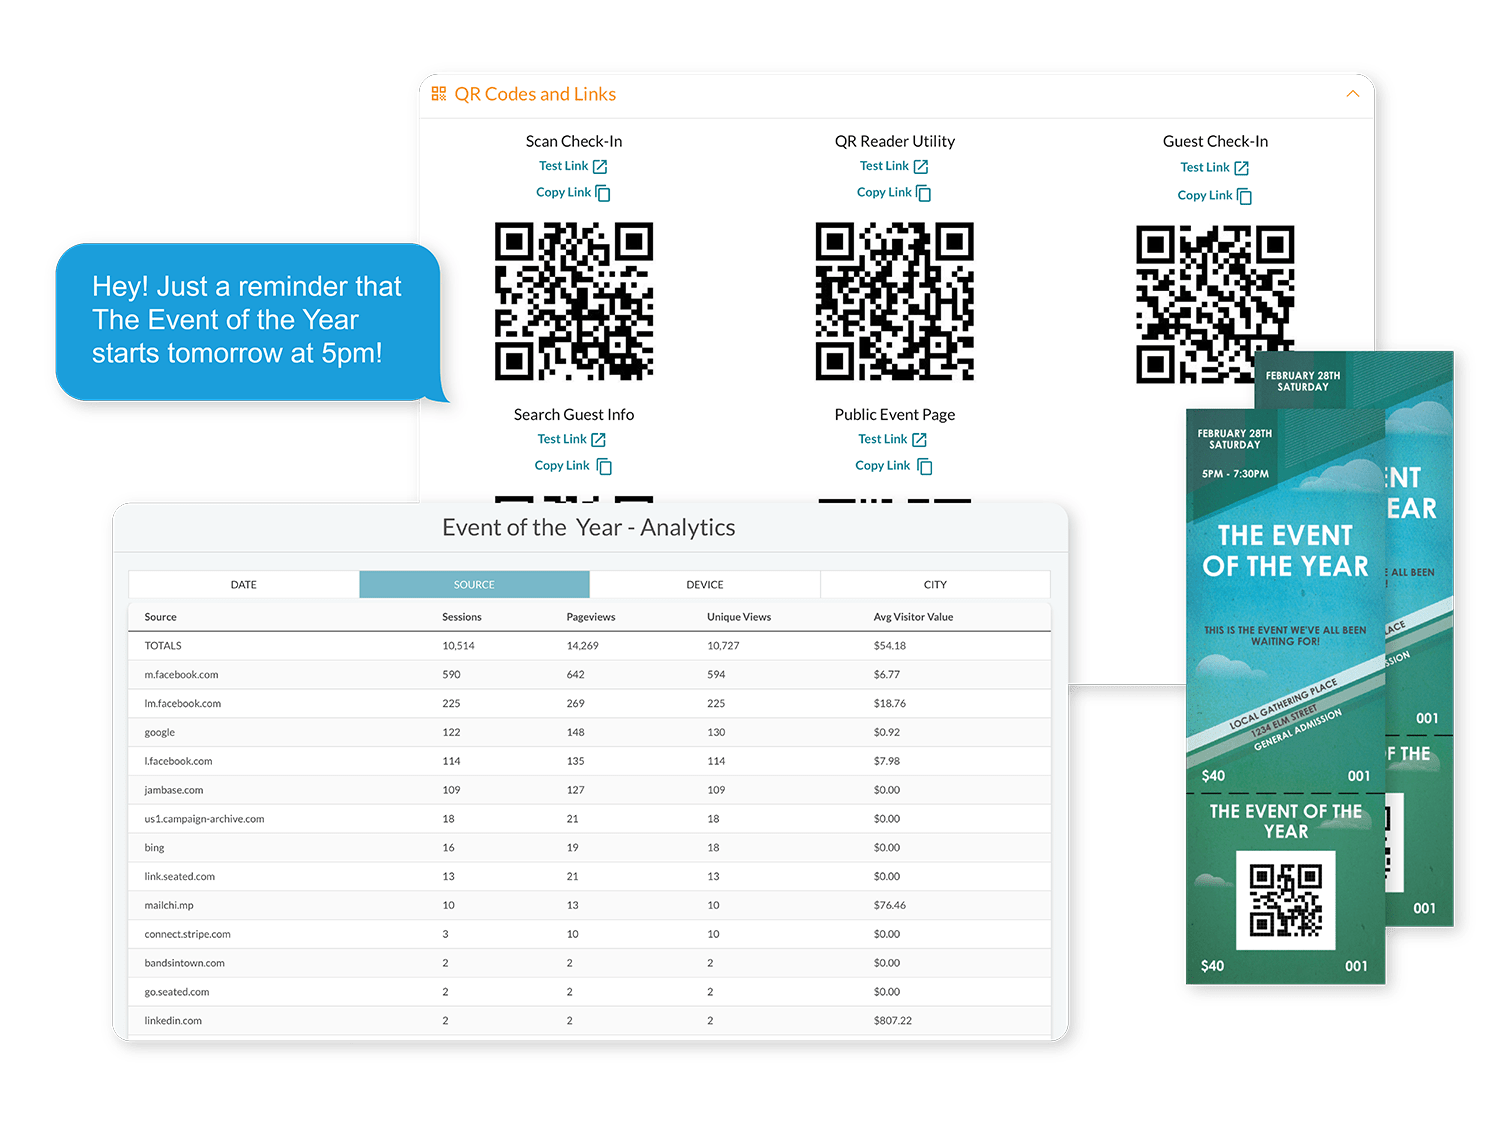Open Public Event Page external link icon

point(920,440)
